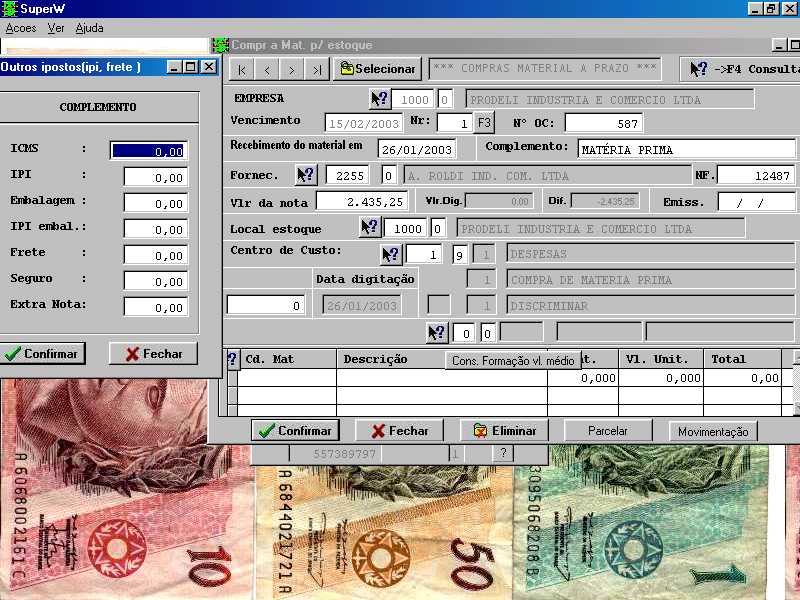Minimize the SuperW main window
The height and width of the screenshot is (600, 800).
[x=756, y=9]
